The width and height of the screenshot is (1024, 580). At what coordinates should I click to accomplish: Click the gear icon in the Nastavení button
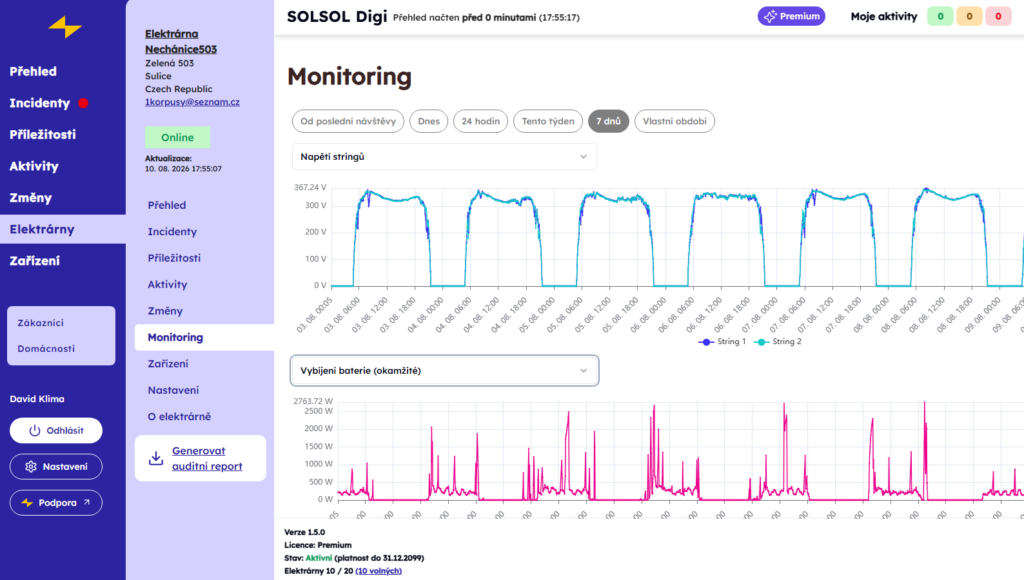click(31, 466)
